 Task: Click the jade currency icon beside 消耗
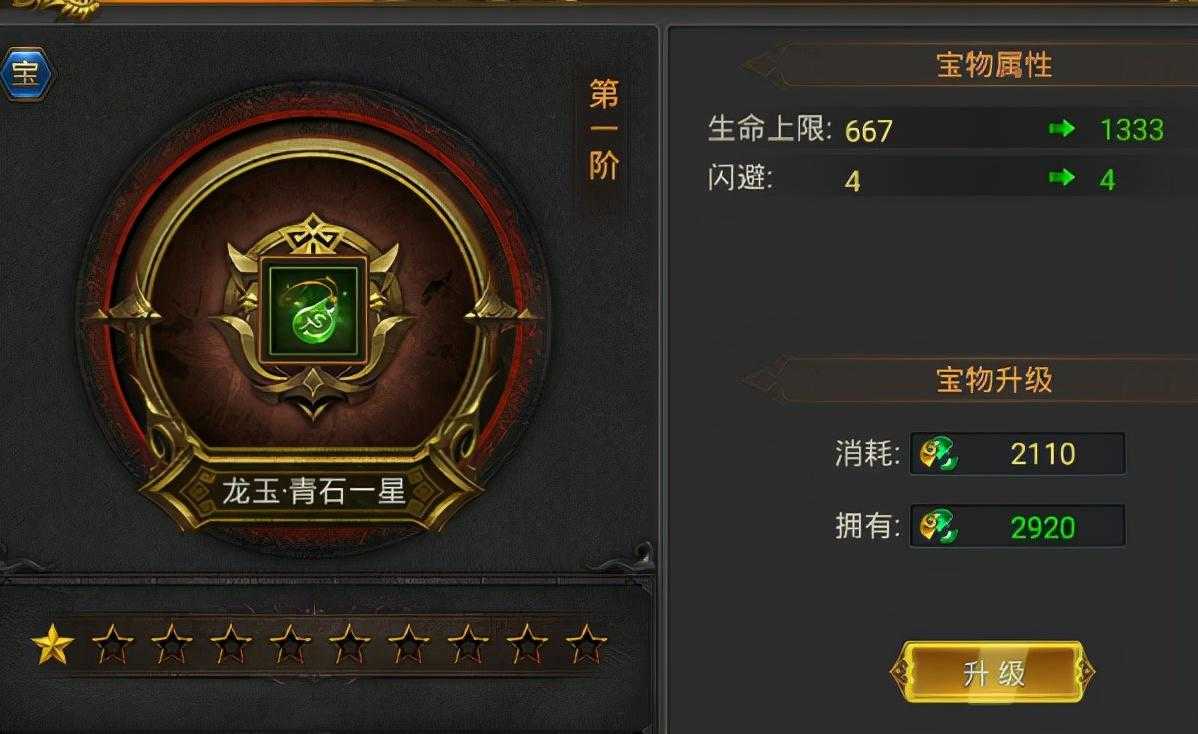pyautogui.click(x=937, y=454)
